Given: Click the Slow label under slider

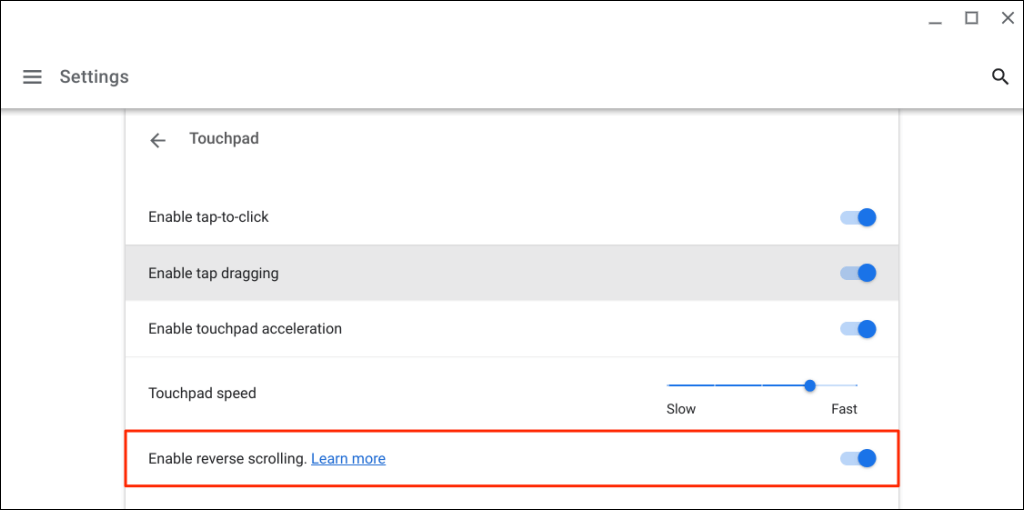Looking at the screenshot, I should tap(681, 409).
